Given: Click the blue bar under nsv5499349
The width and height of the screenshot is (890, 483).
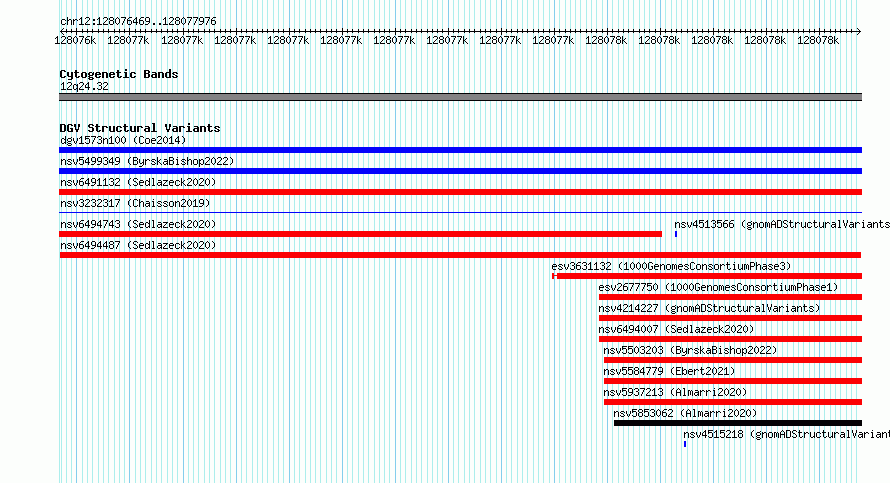Looking at the screenshot, I should coord(460,171).
